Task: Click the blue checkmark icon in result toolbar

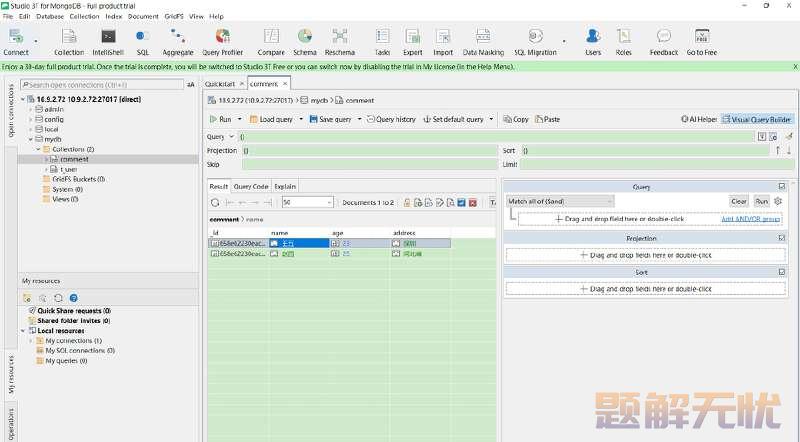Action: tap(462, 203)
